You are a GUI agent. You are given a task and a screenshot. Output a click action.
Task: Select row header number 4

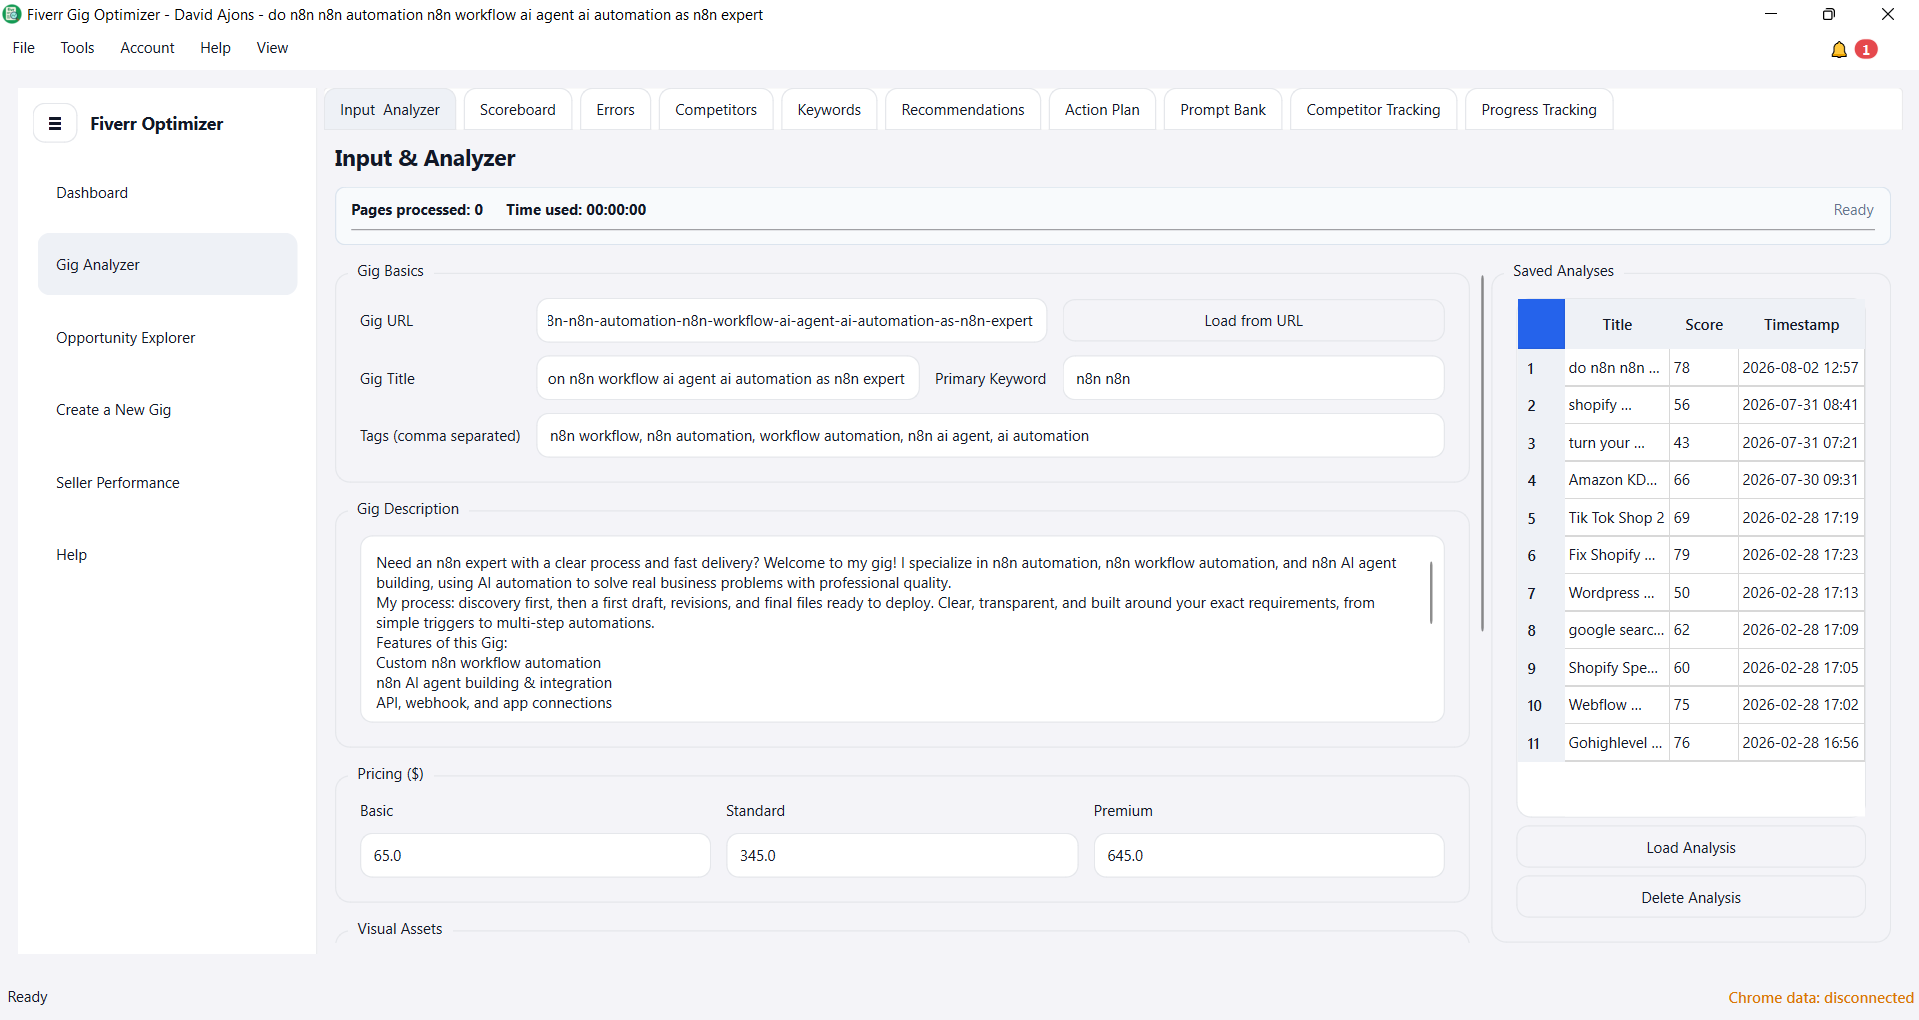click(1541, 481)
